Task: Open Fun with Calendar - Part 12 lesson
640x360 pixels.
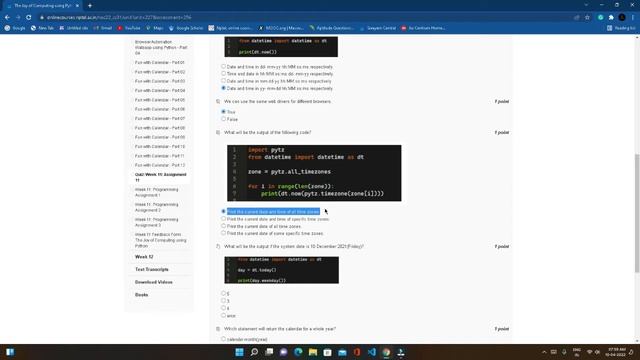Action: tap(160, 165)
